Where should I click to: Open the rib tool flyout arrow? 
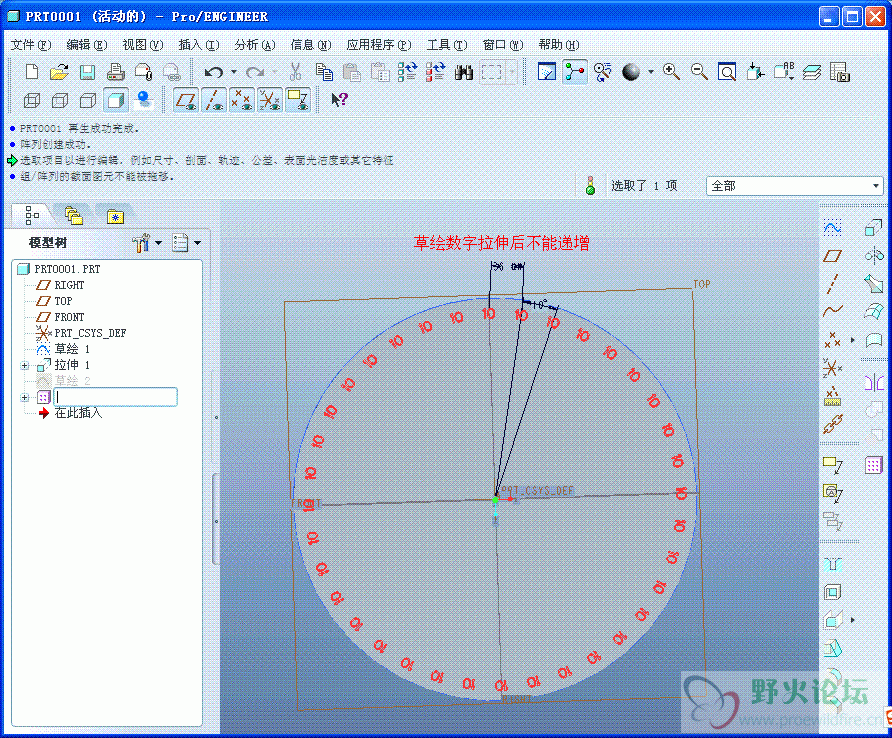852,620
